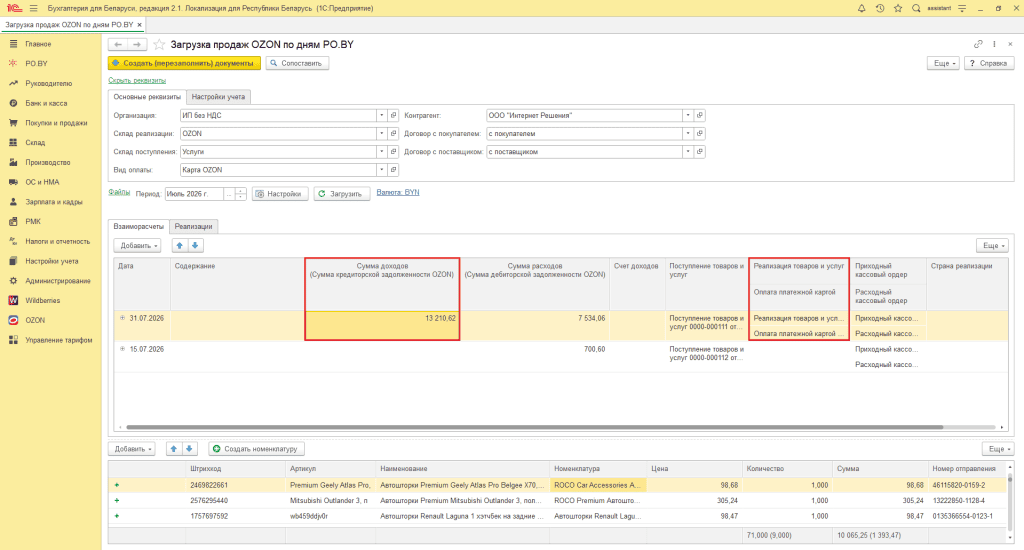Open Покупки и продажи section
The height and width of the screenshot is (550, 1024).
[56, 123]
